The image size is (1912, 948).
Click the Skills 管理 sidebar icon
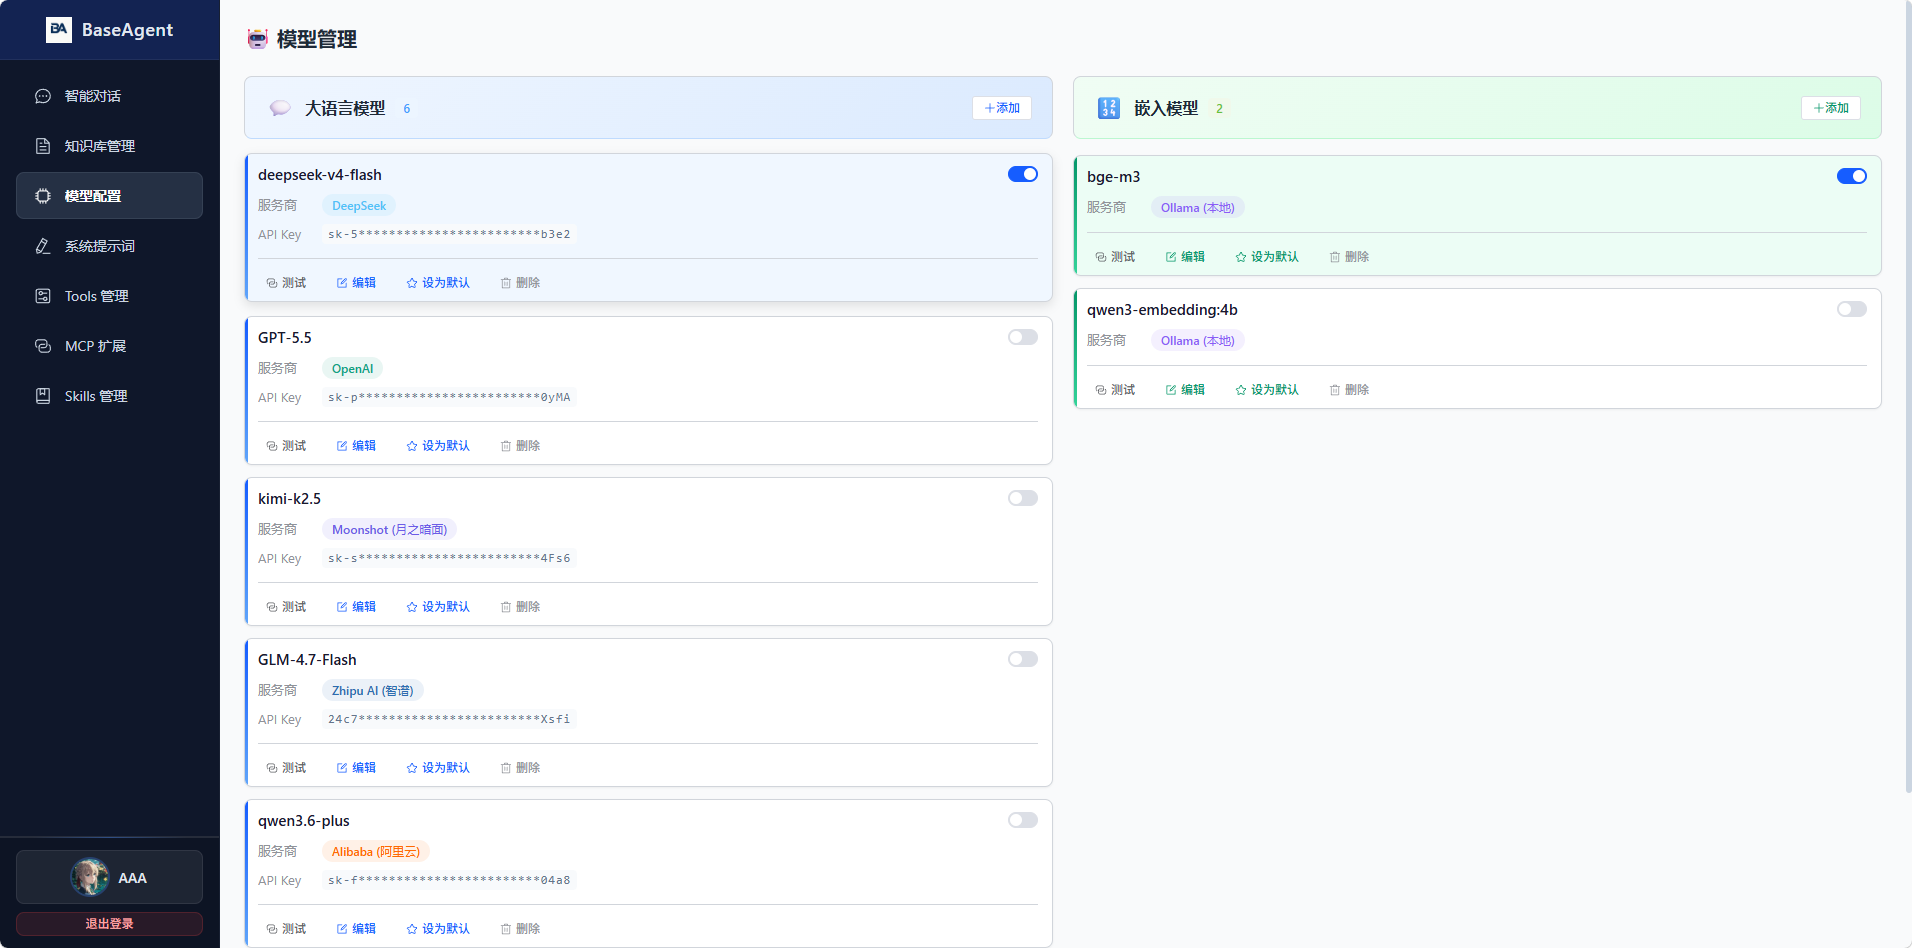[43, 396]
